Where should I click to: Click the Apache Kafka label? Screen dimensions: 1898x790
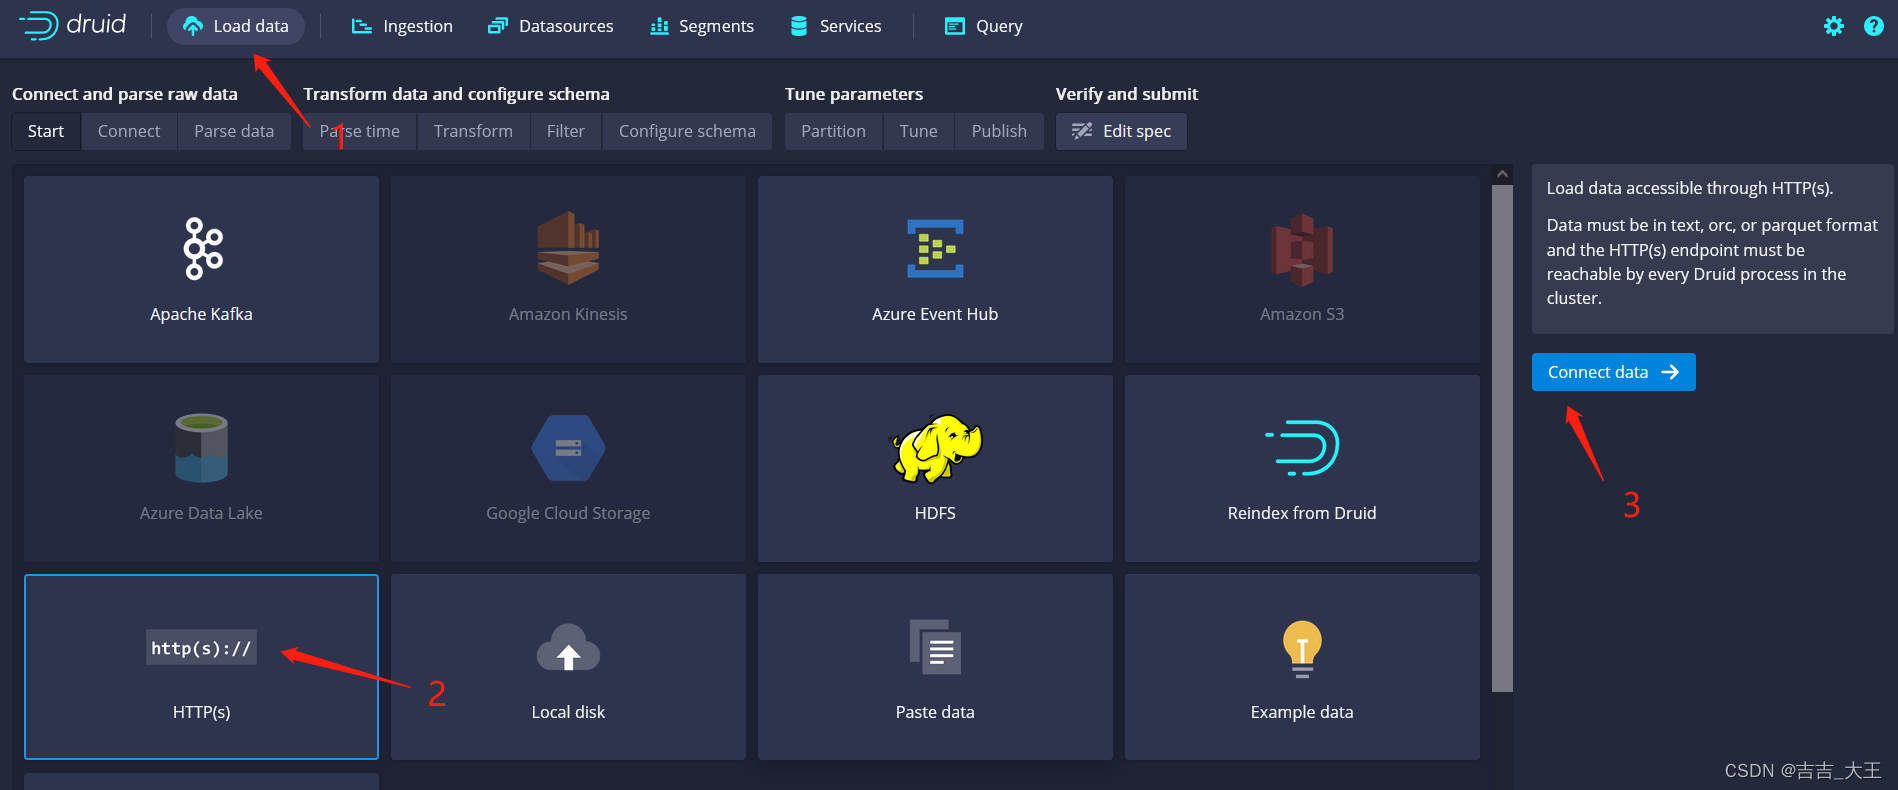201,314
